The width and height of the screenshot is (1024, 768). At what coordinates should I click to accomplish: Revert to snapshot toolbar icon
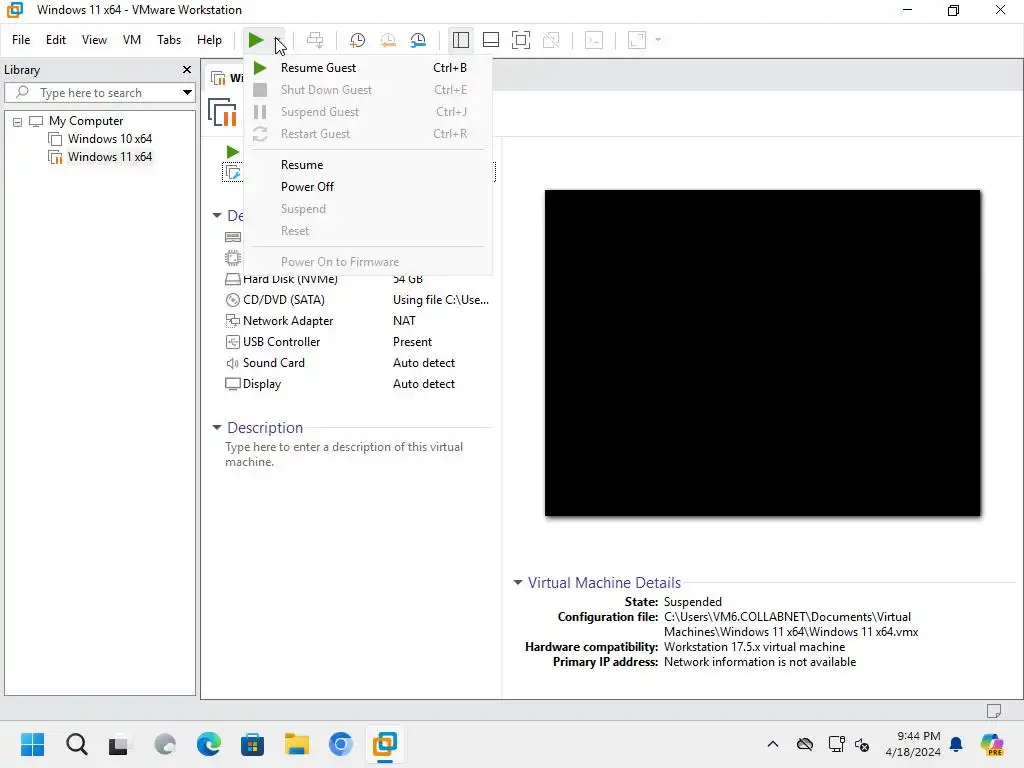click(x=388, y=40)
